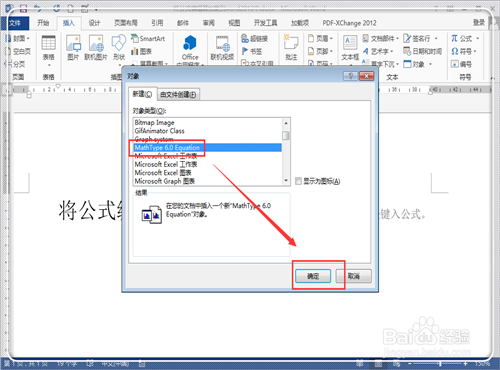The height and width of the screenshot is (370, 500).
Task: Select Bitmap Image in object list
Action: 208,123
